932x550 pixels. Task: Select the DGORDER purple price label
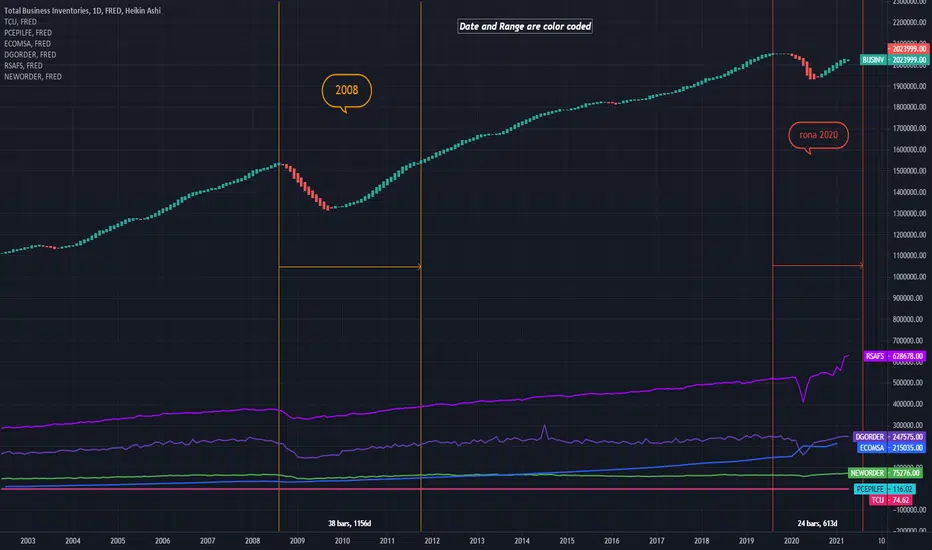pyautogui.click(x=889, y=437)
